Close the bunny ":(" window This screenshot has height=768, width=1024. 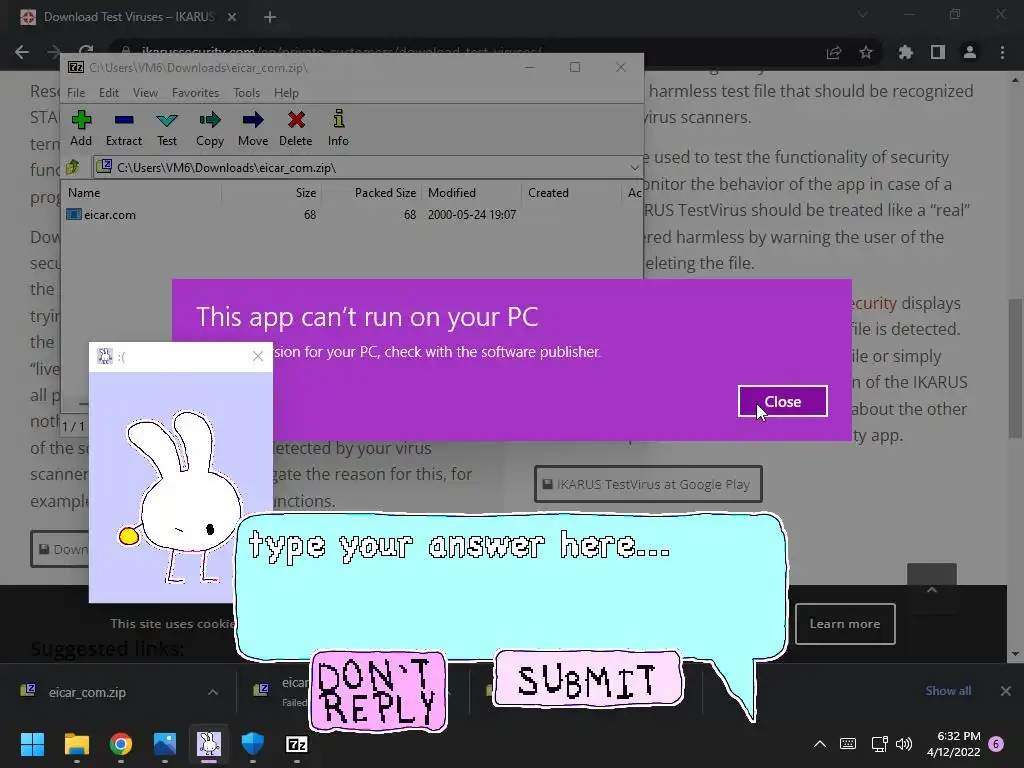click(x=258, y=356)
